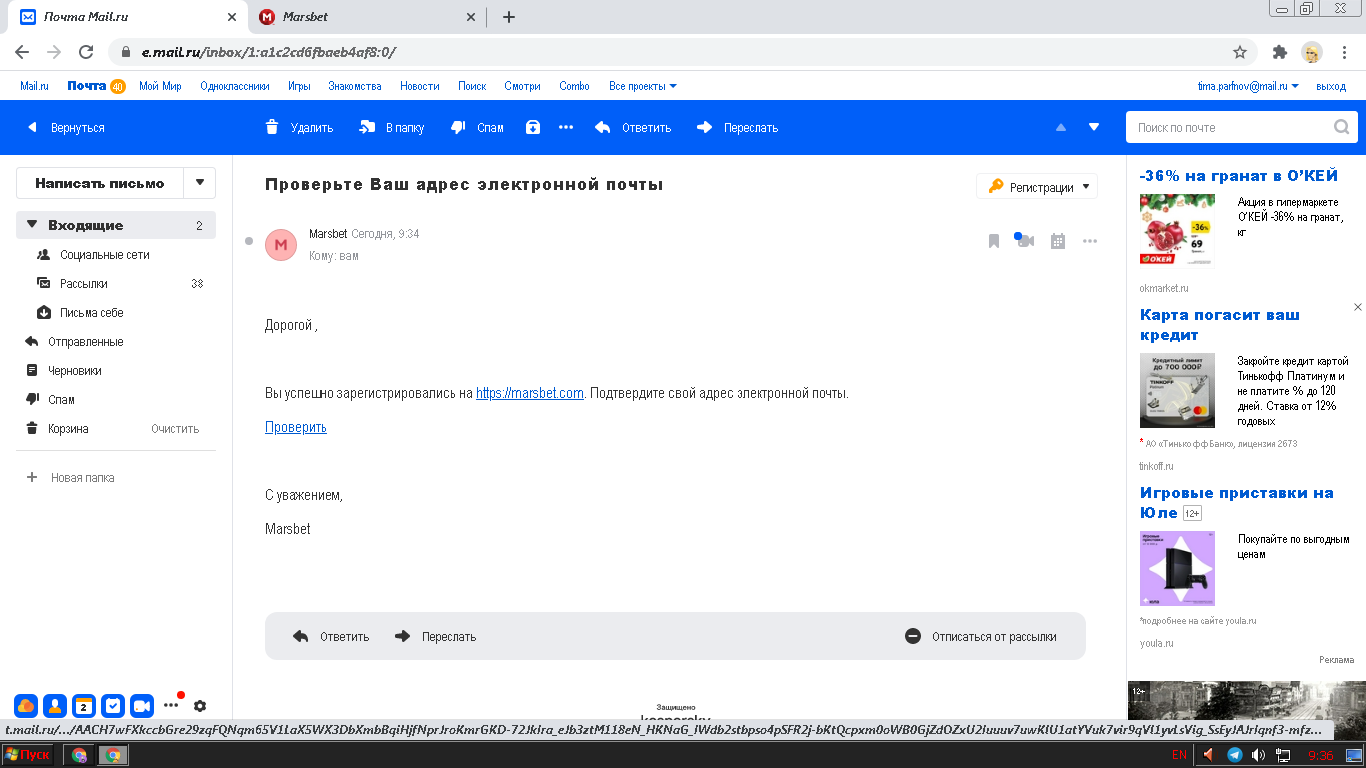
Task: Open Игры in the top portal menu
Action: click(x=299, y=86)
